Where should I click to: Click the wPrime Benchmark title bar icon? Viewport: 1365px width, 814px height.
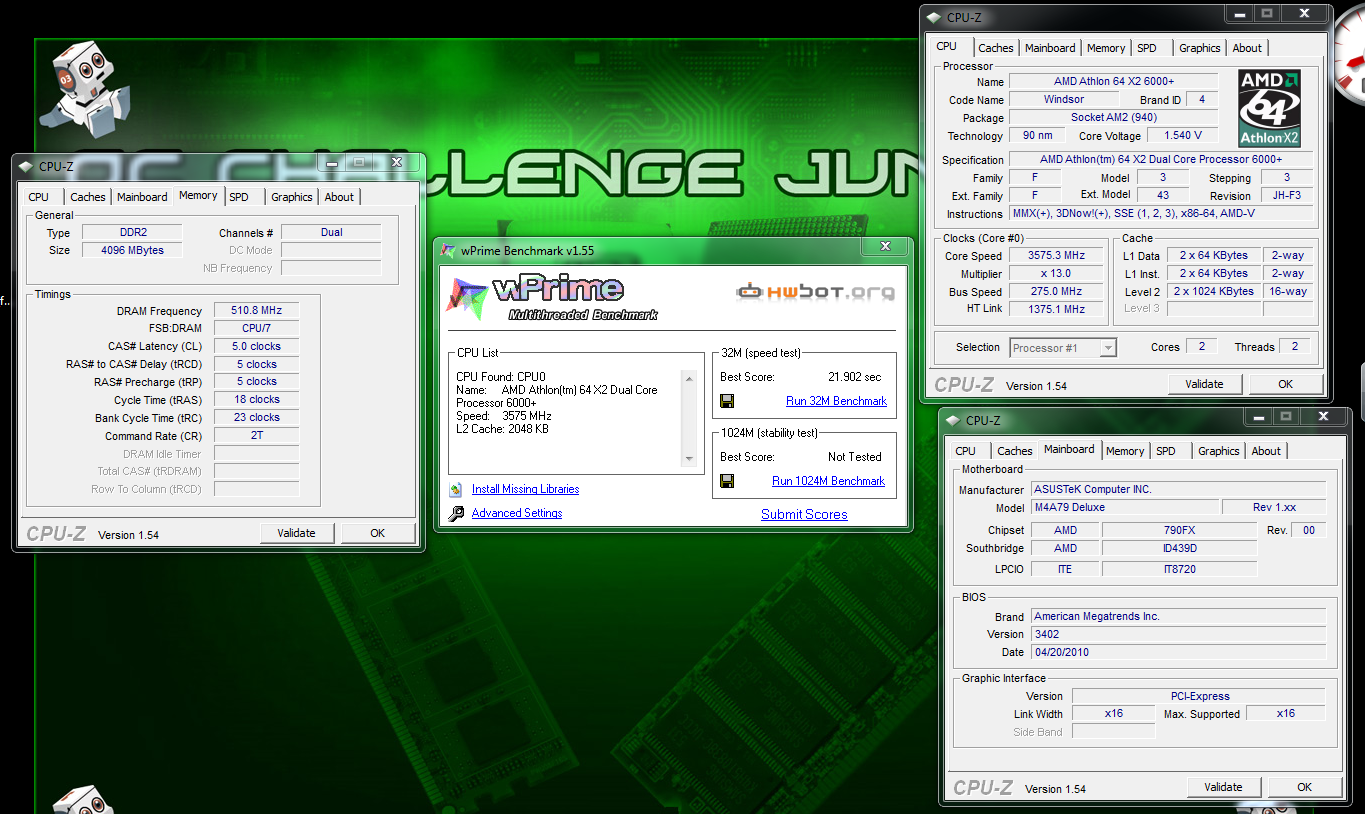point(447,250)
